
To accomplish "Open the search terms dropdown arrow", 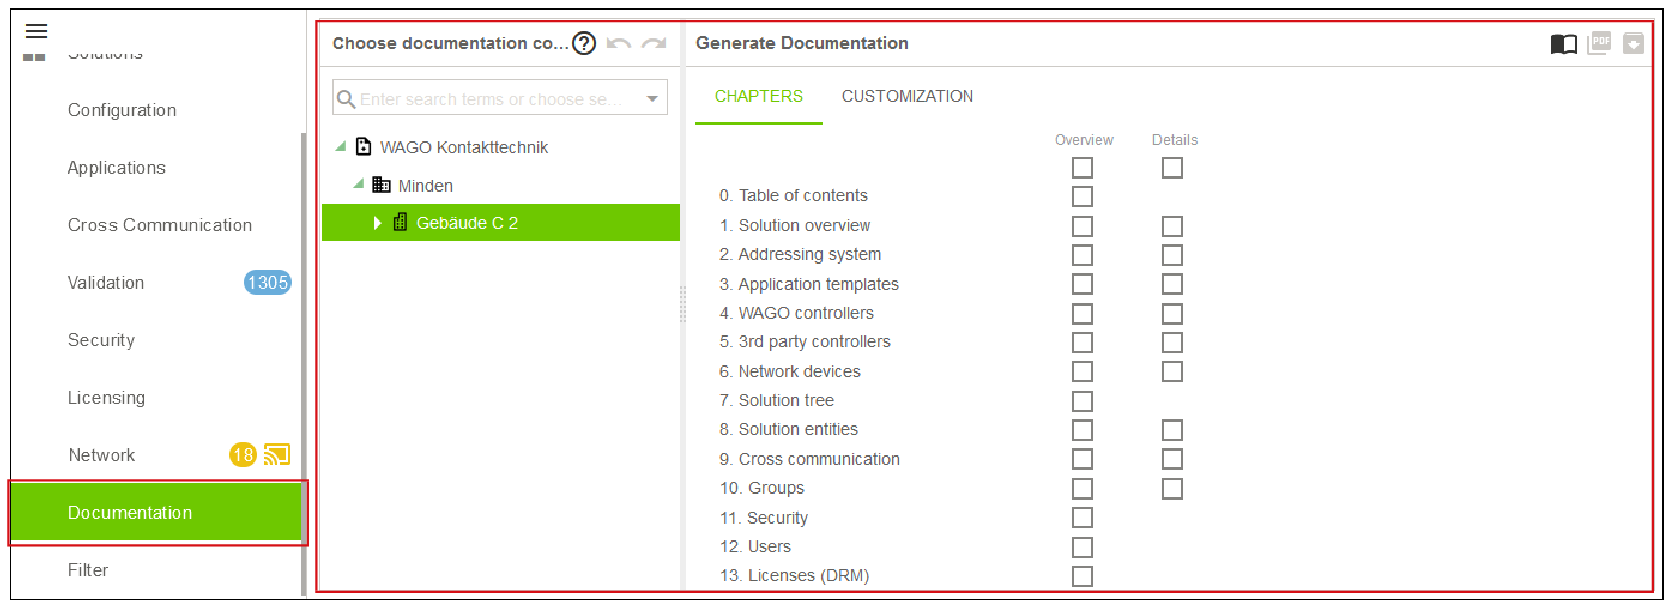I will coord(652,99).
